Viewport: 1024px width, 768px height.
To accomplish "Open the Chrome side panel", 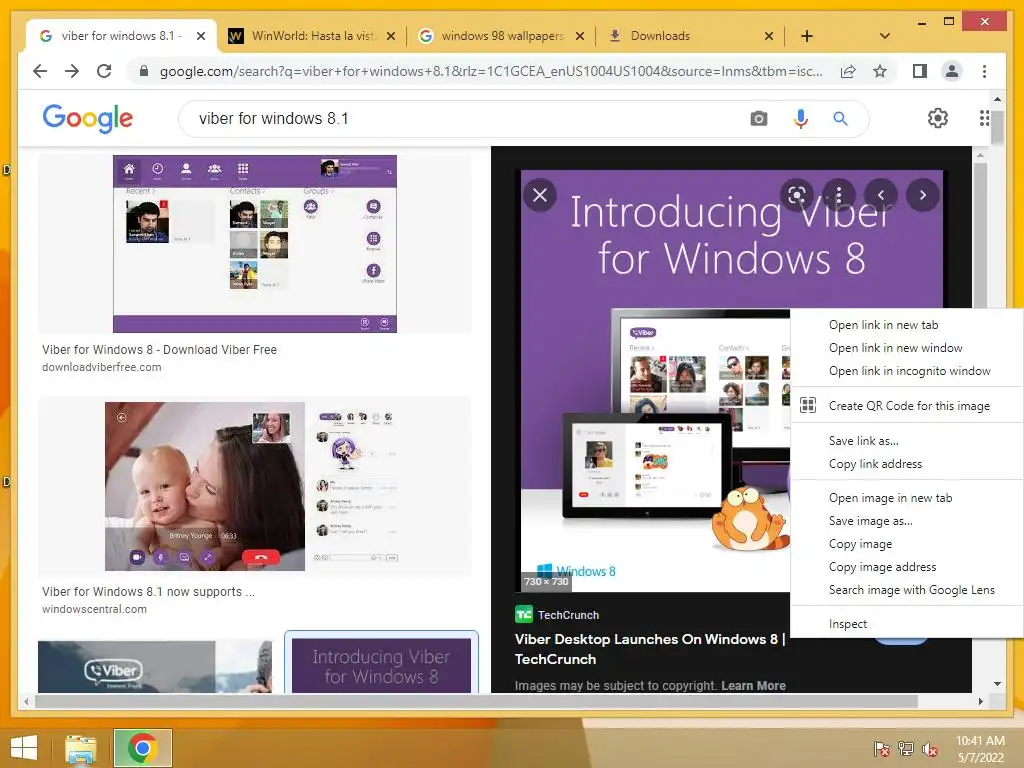I will tap(920, 71).
